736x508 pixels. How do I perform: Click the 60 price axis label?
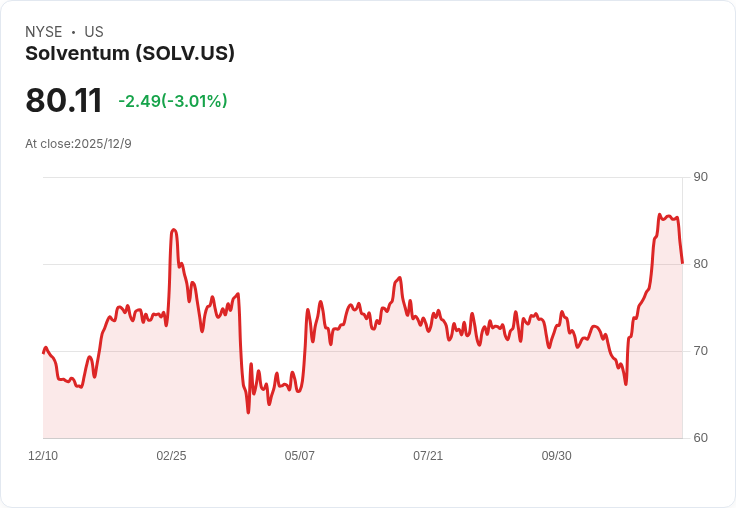(700, 438)
